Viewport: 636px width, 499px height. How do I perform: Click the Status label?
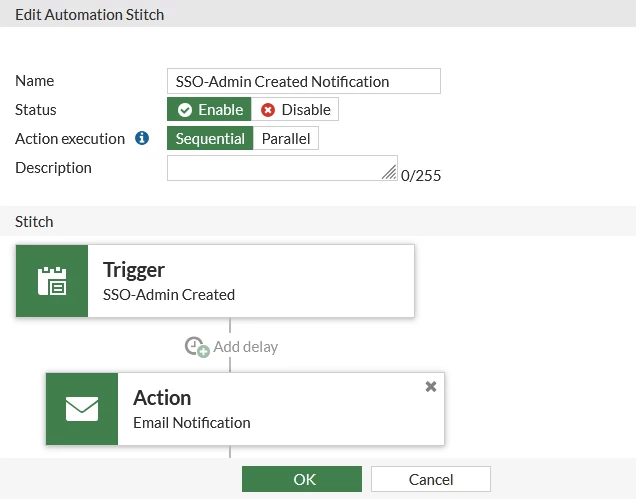[36, 110]
